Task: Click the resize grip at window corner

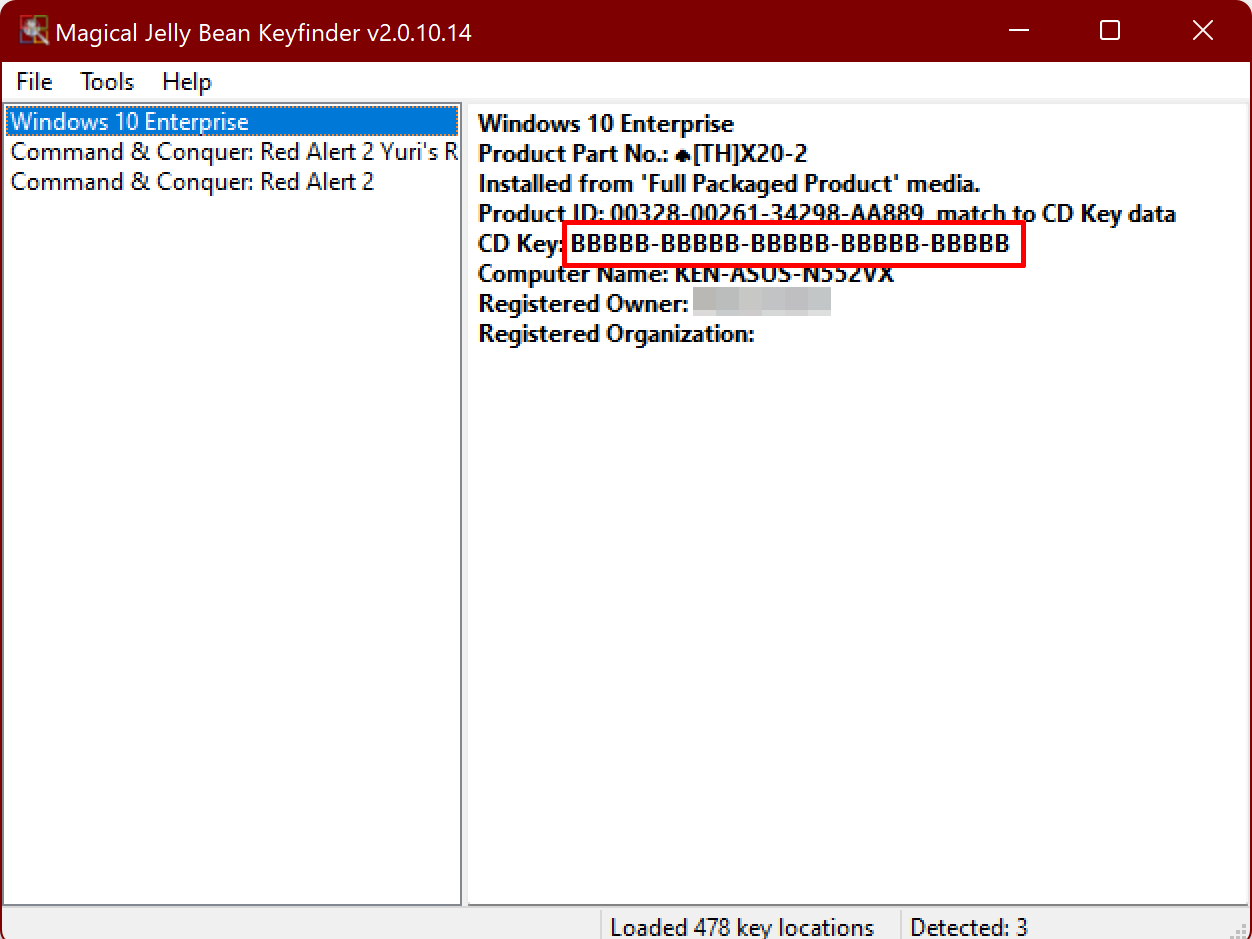Action: [x=1240, y=928]
